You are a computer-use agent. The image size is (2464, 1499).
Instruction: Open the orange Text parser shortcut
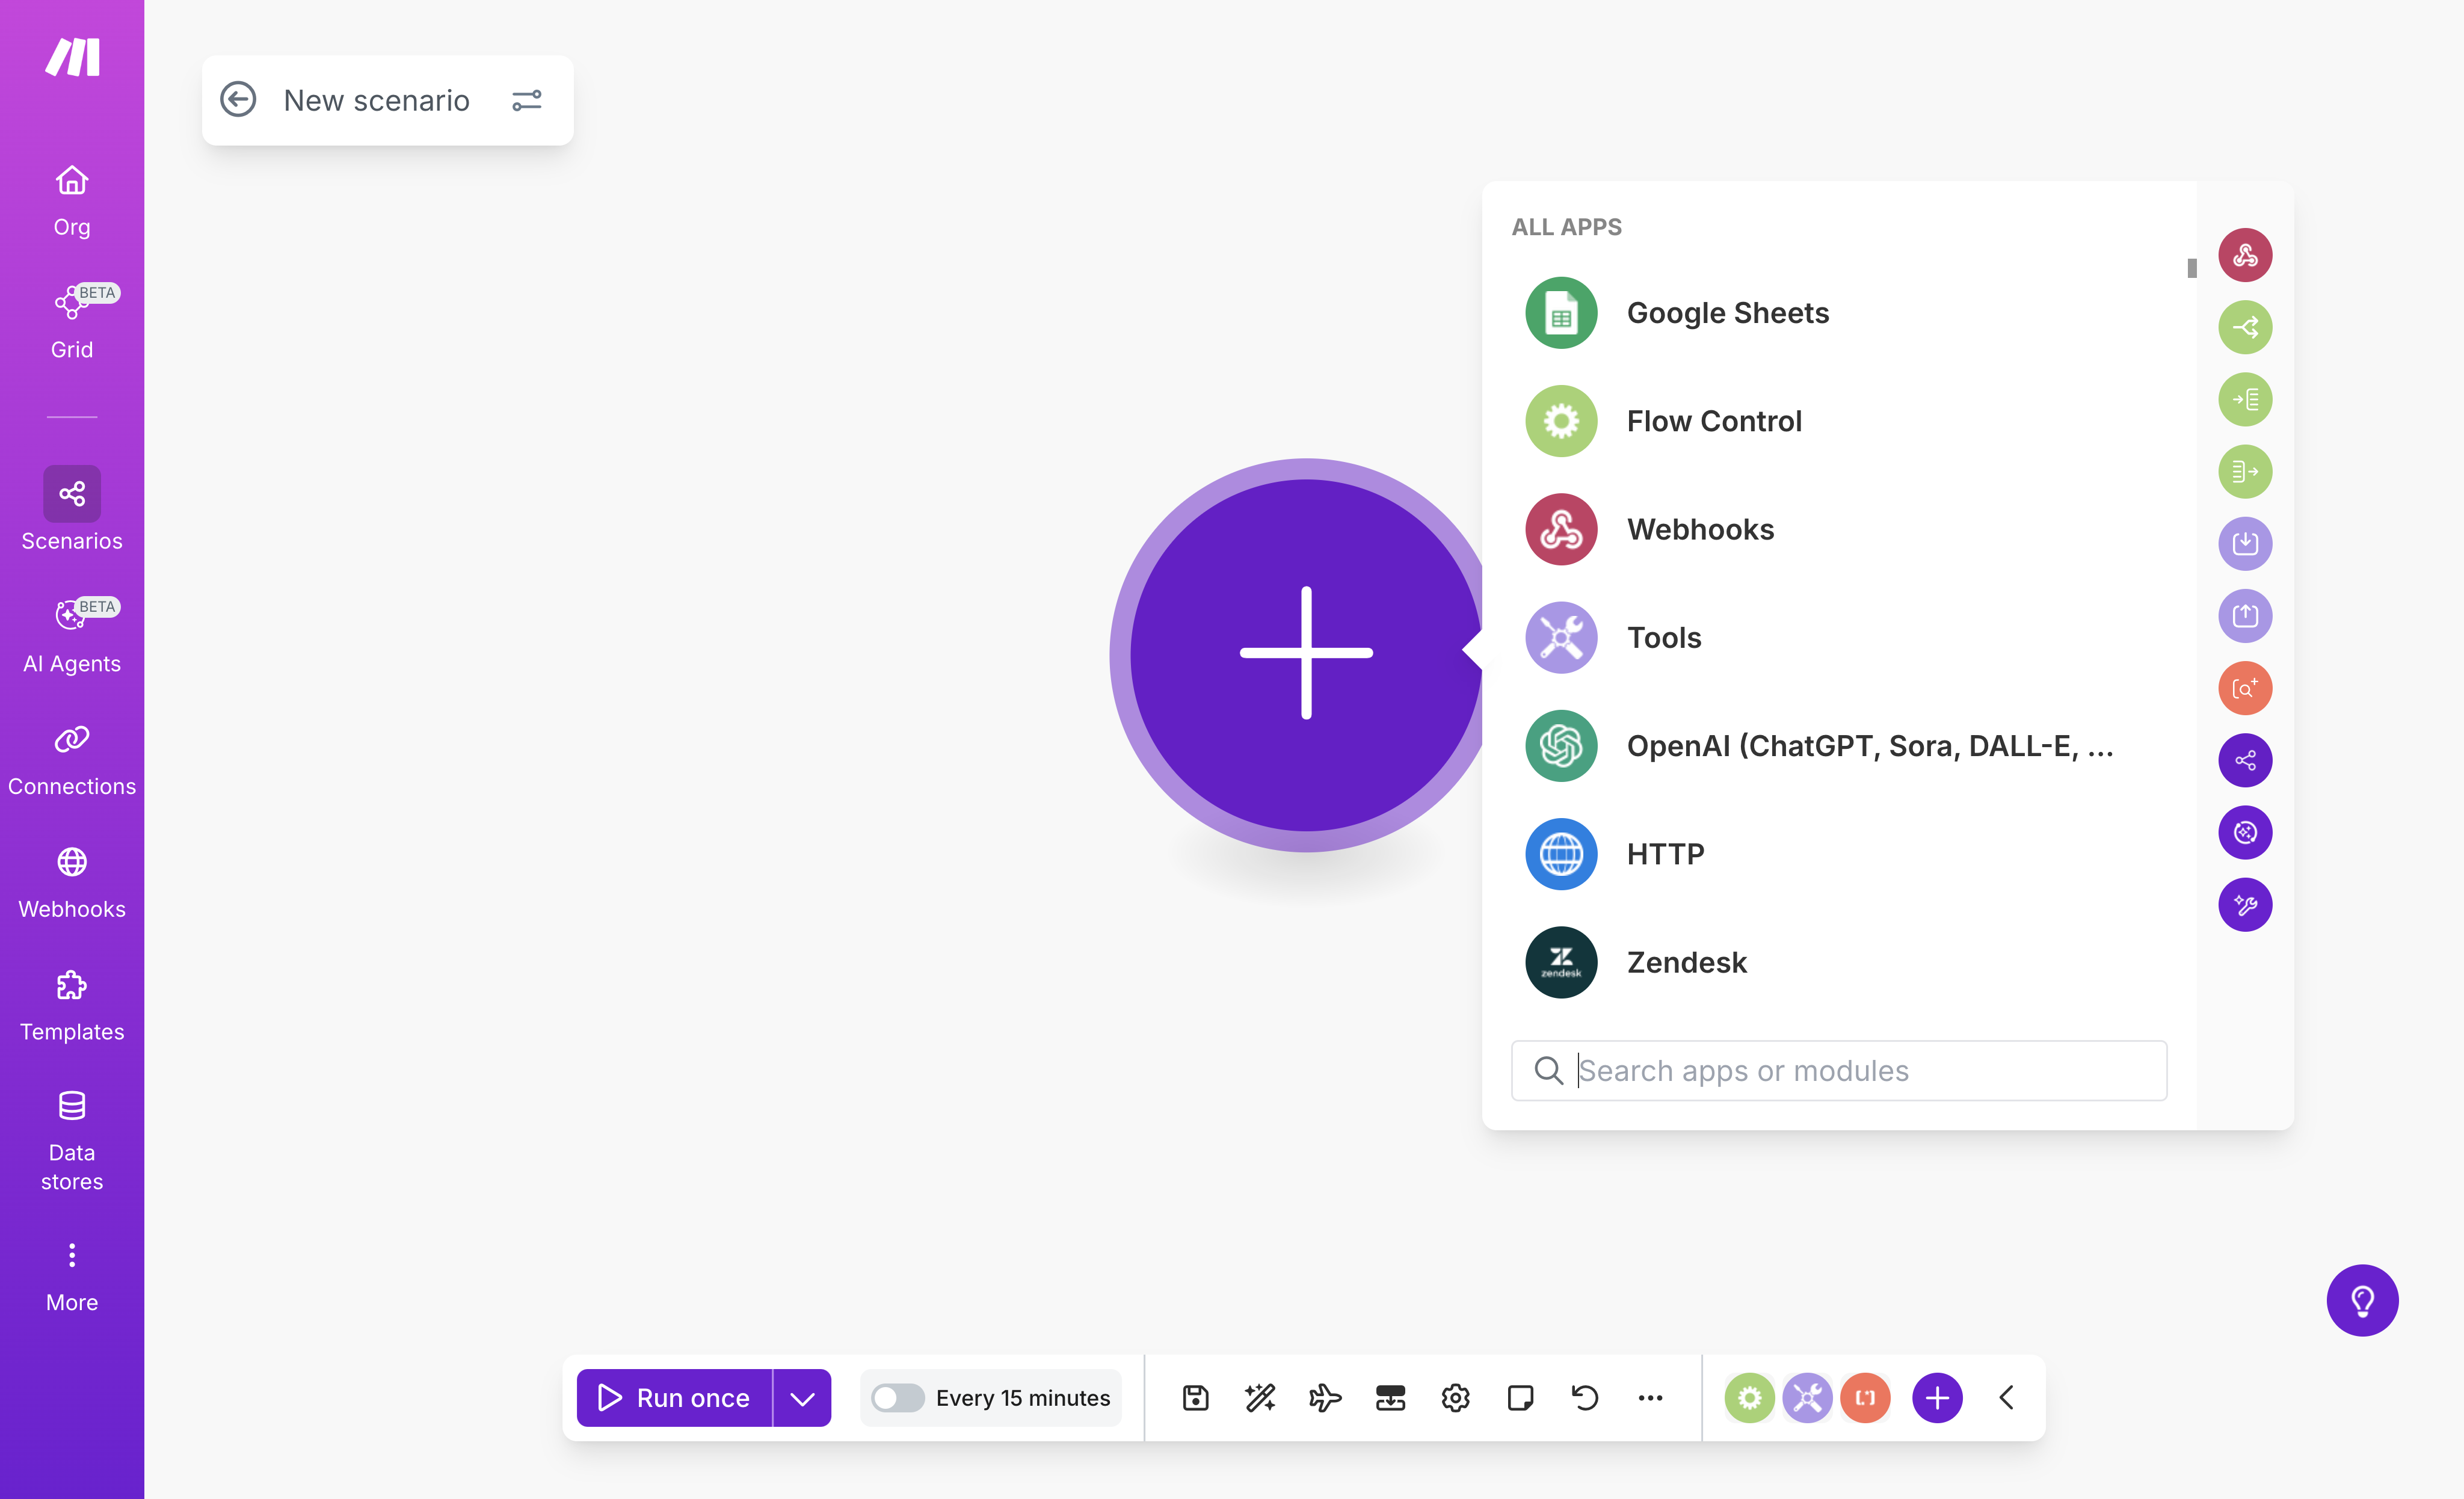click(x=1864, y=1398)
